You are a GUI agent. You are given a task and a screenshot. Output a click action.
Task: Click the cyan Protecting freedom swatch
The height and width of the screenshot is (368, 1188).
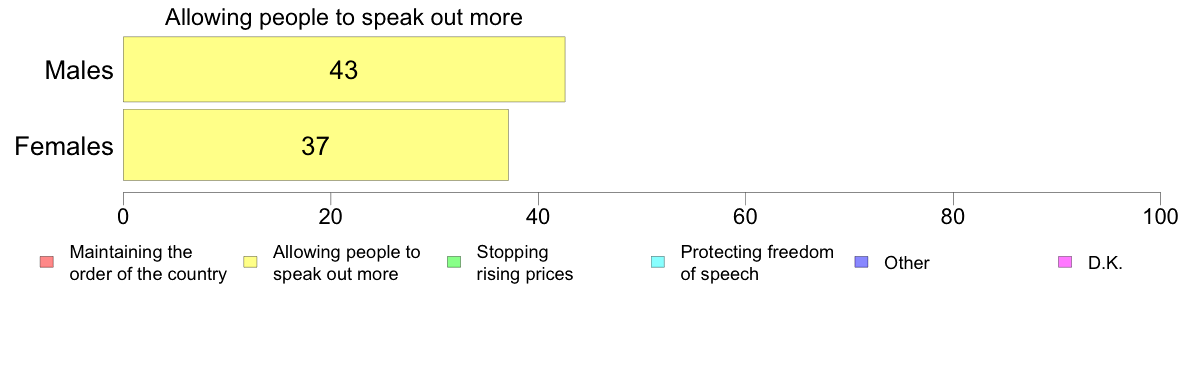click(x=658, y=262)
